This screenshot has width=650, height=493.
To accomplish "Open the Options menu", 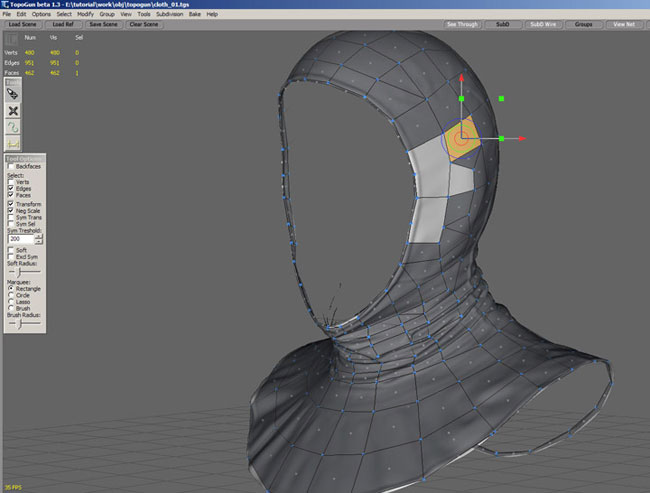I will coord(41,14).
